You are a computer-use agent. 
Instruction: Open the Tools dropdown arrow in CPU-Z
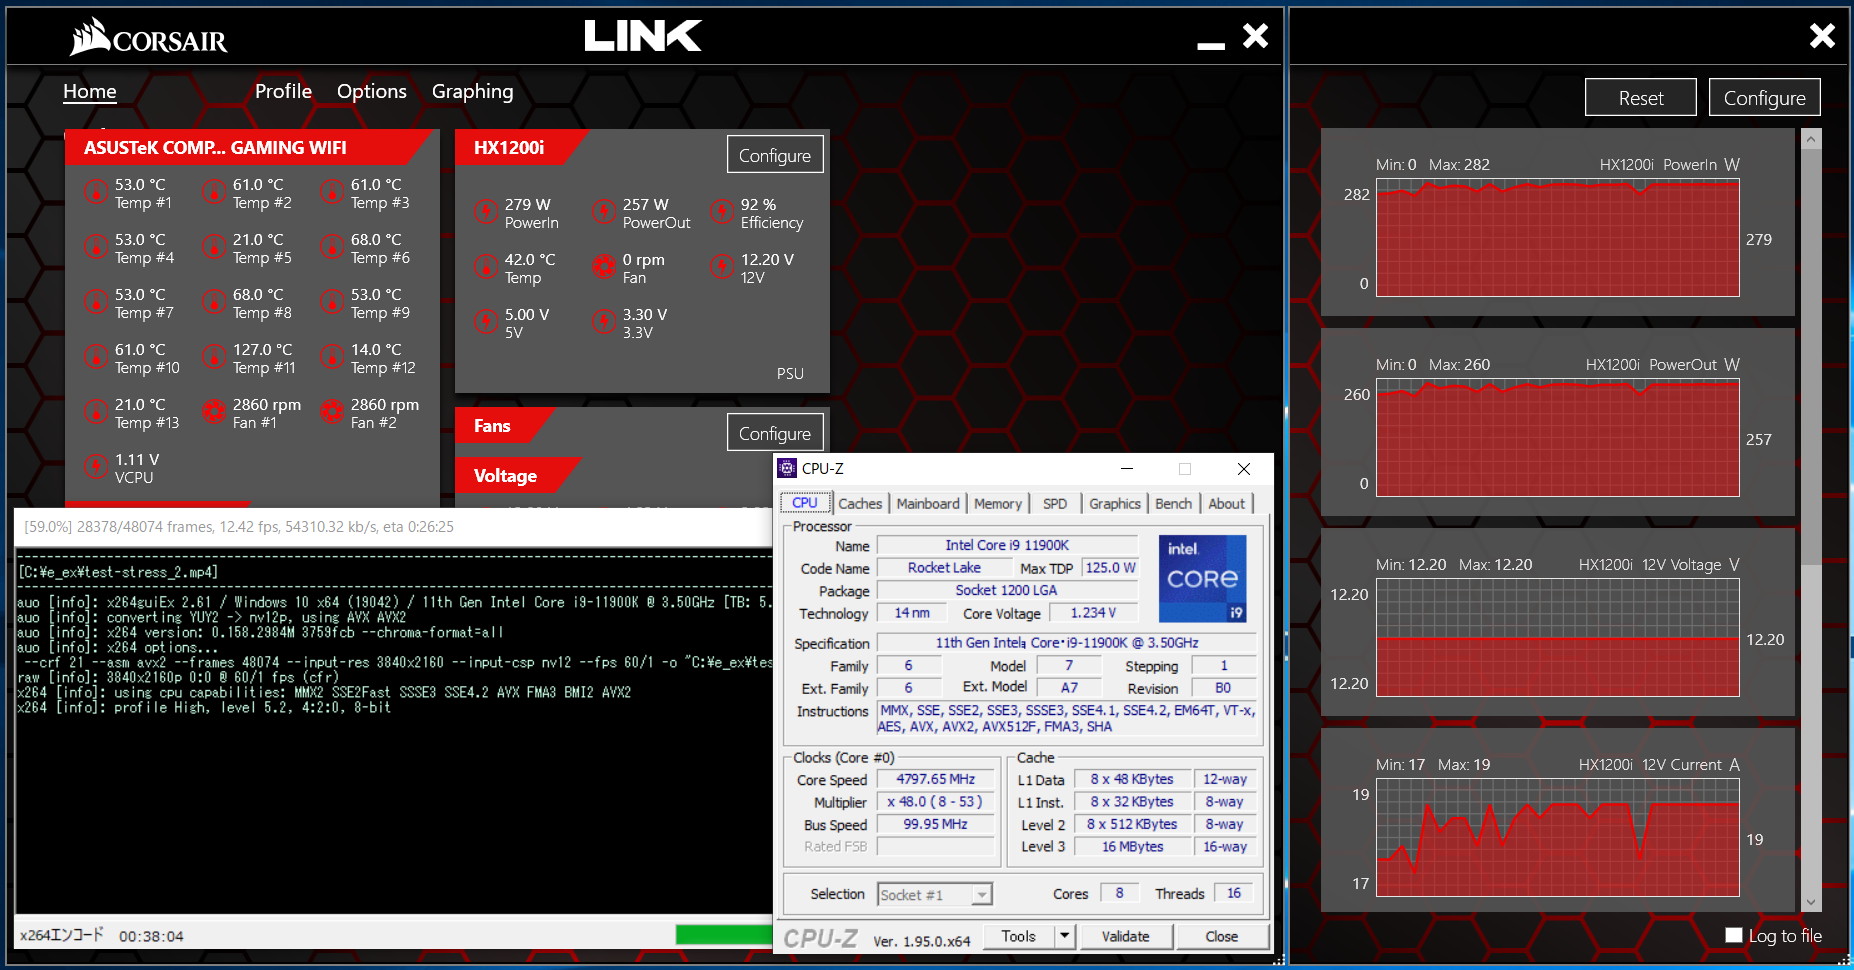tap(1065, 936)
